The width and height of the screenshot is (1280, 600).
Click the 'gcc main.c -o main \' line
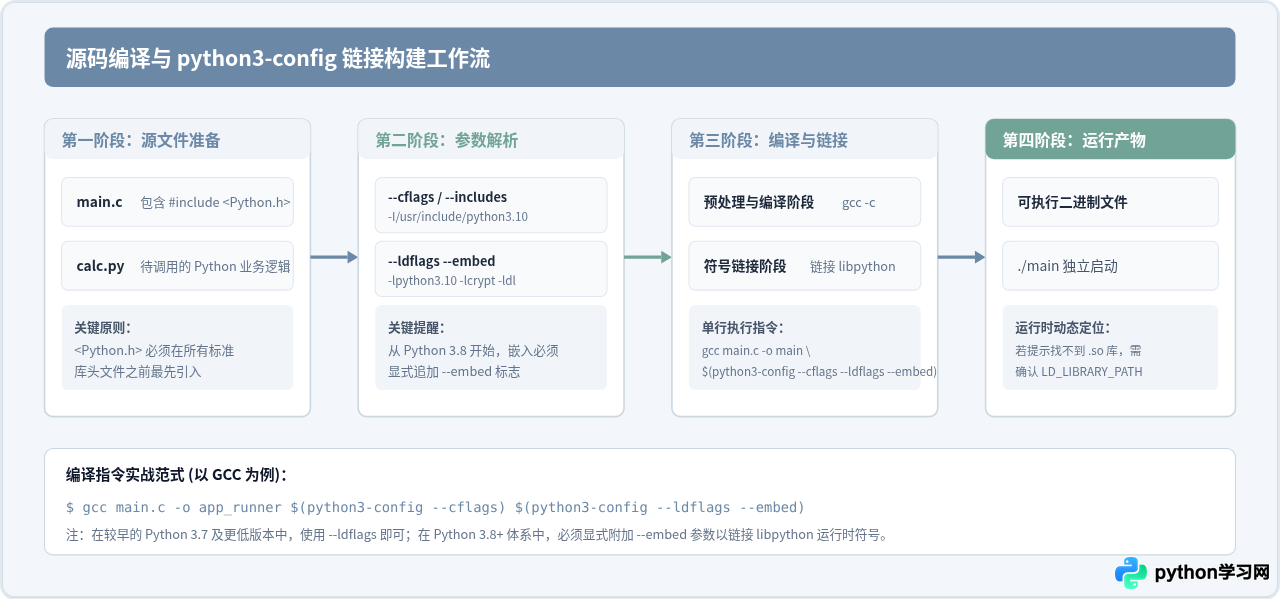coord(758,351)
